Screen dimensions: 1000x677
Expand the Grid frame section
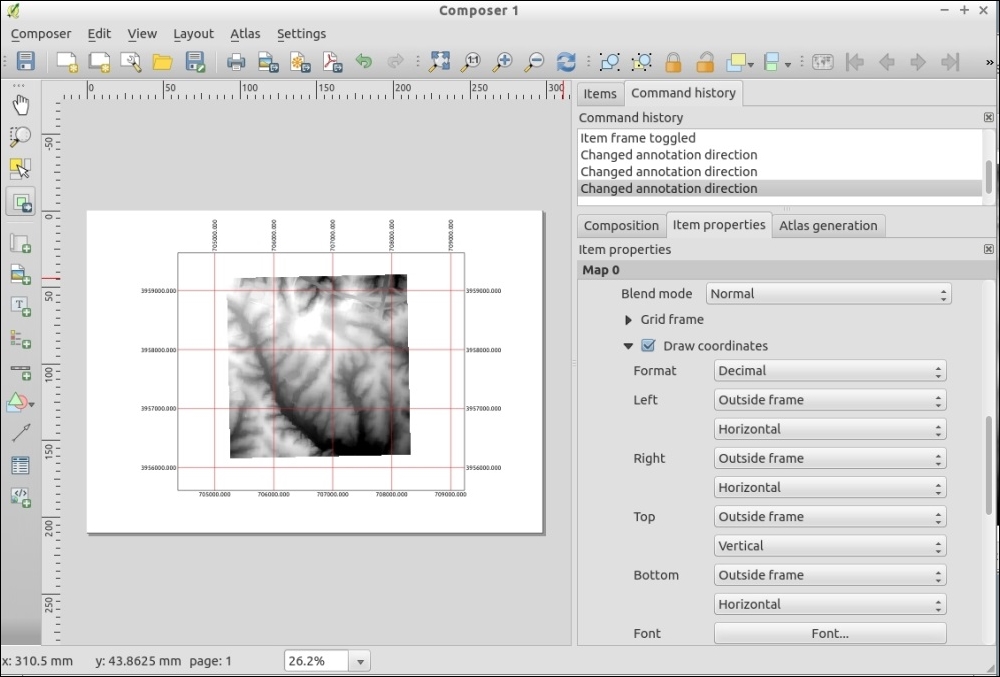628,320
